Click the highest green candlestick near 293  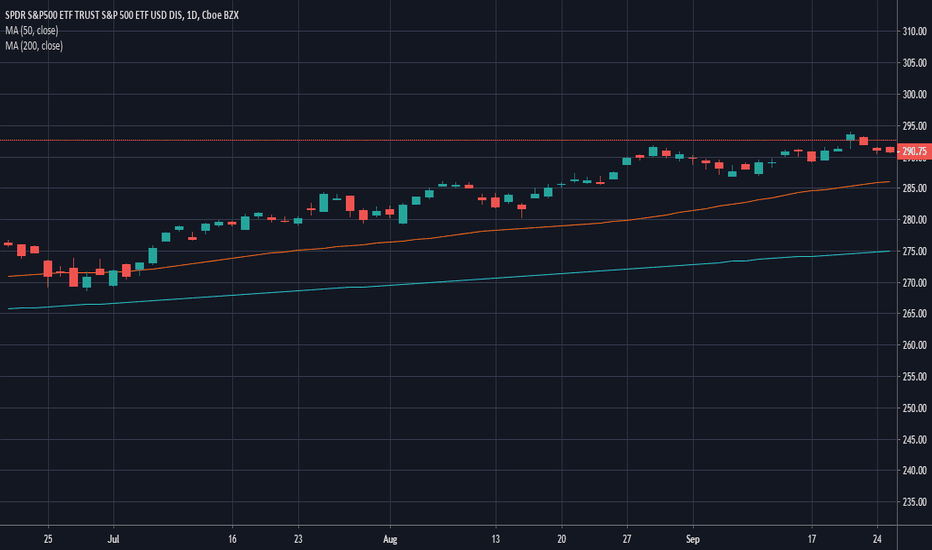pyautogui.click(x=851, y=137)
